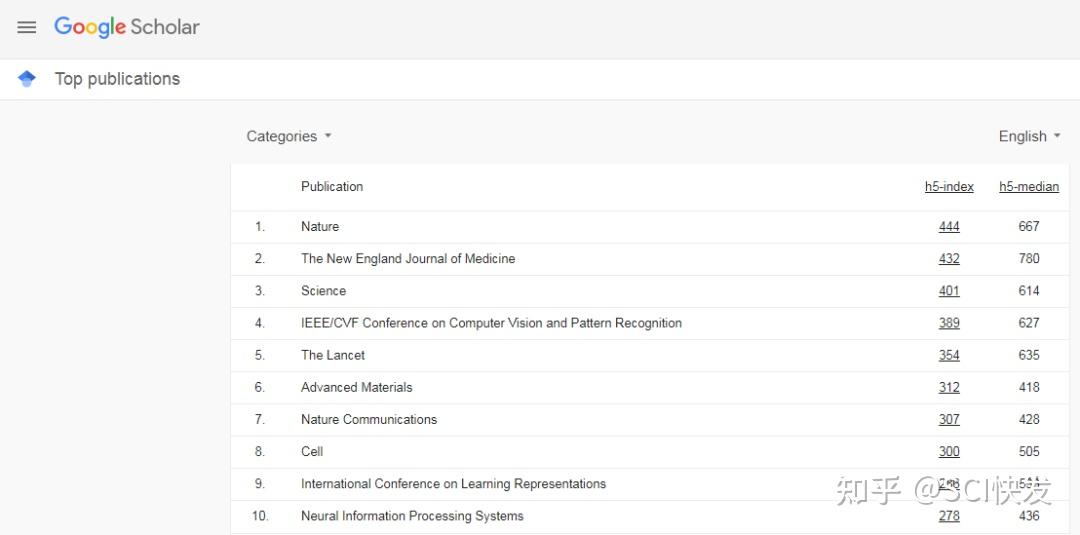Open the English language dropdown
1080x535 pixels.
click(1029, 136)
